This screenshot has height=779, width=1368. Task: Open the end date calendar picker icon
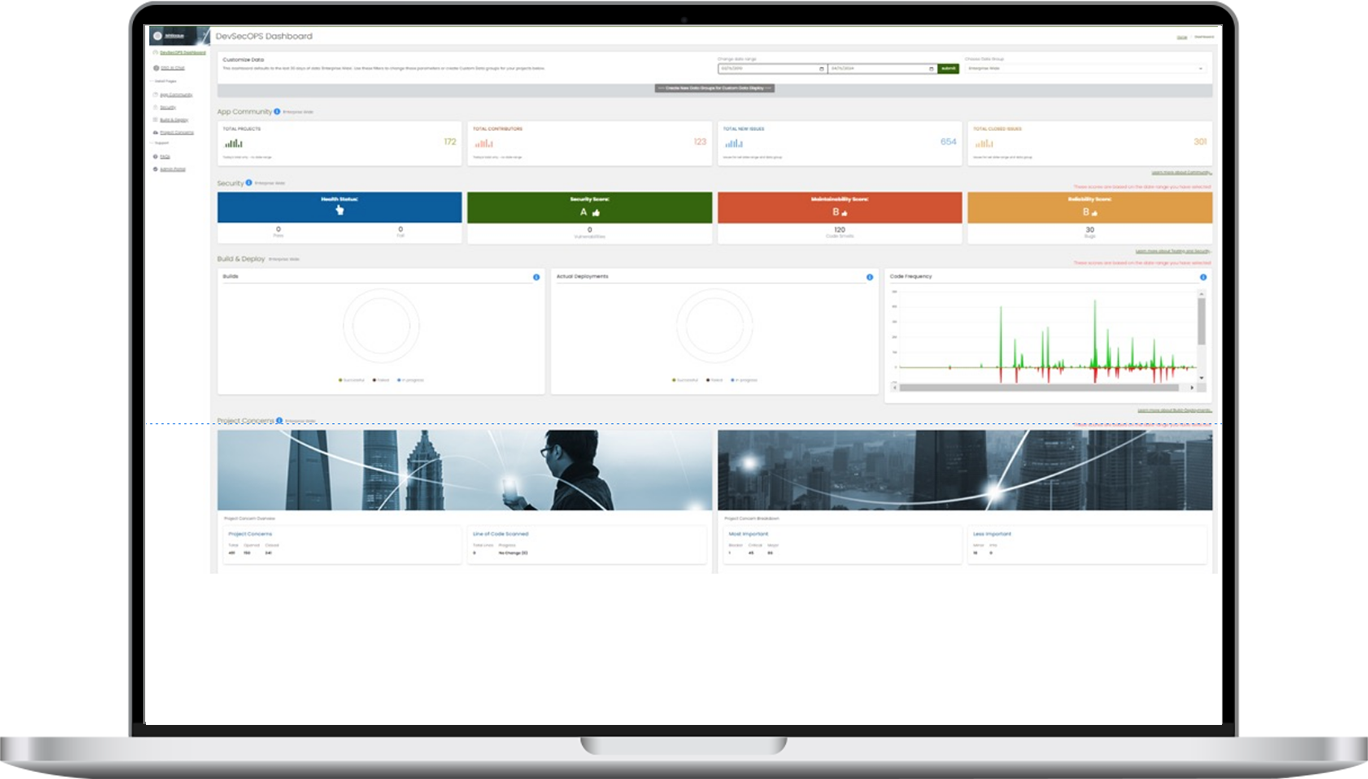[x=931, y=69]
